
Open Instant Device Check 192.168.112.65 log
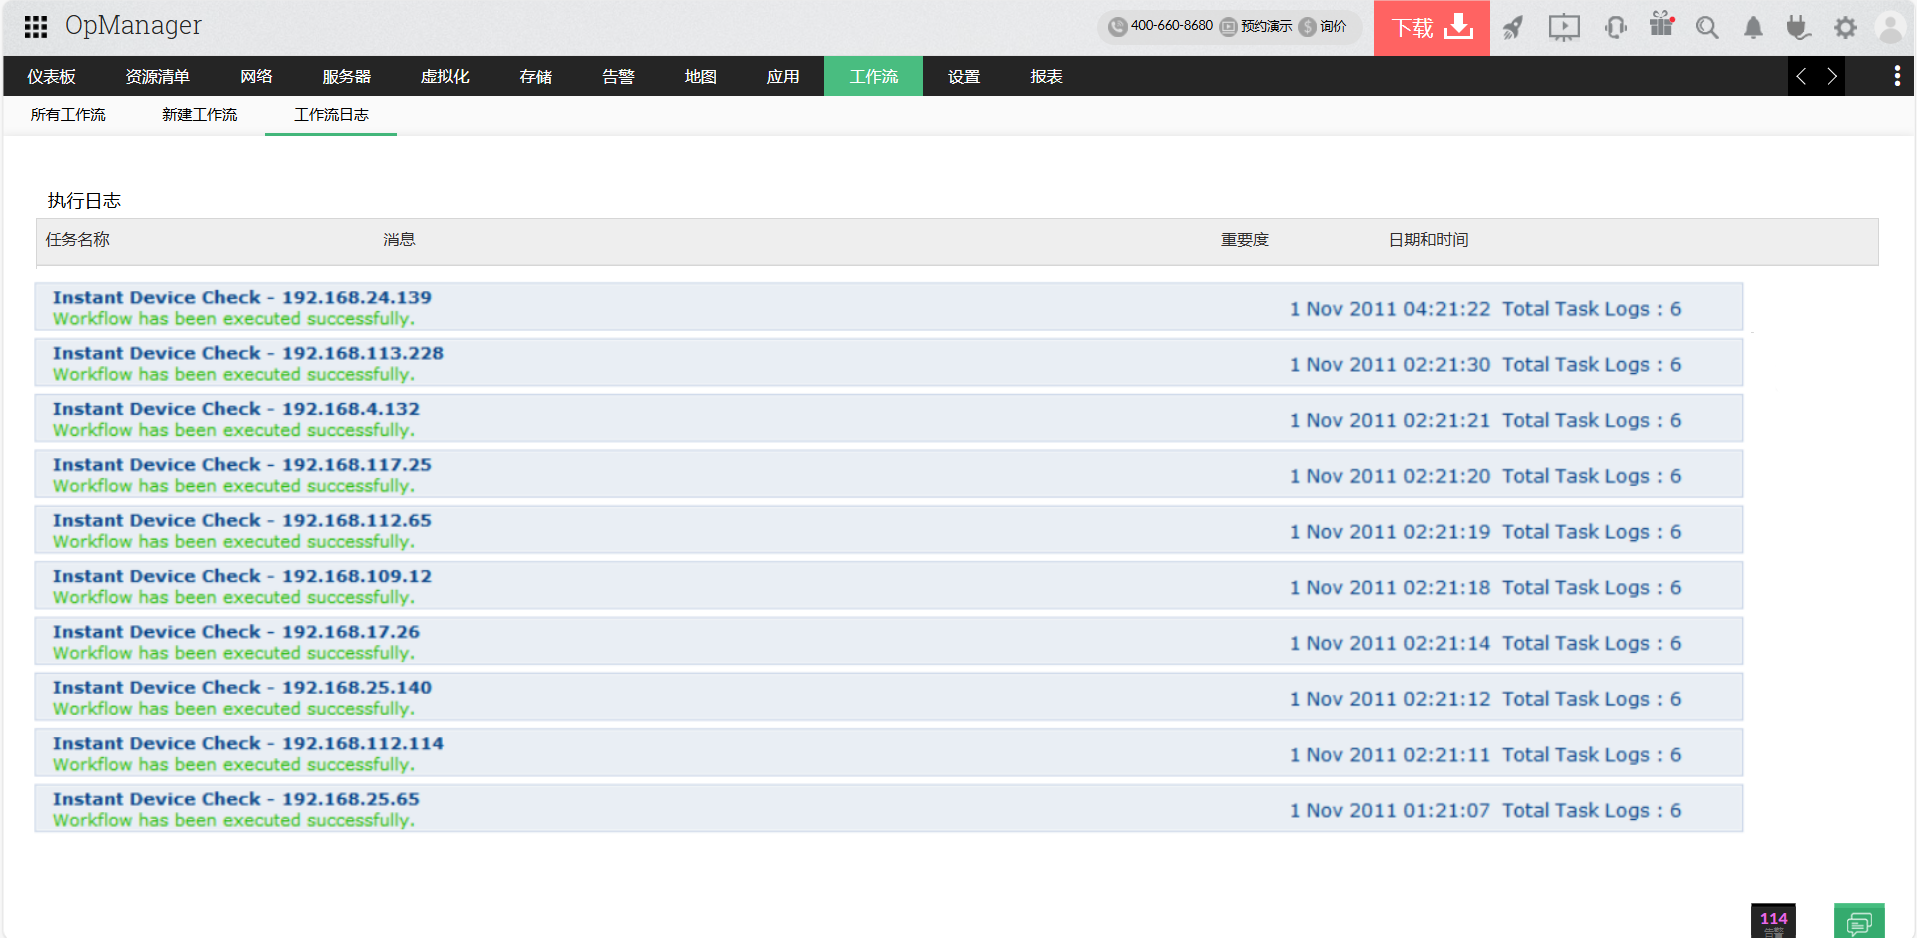(x=889, y=530)
